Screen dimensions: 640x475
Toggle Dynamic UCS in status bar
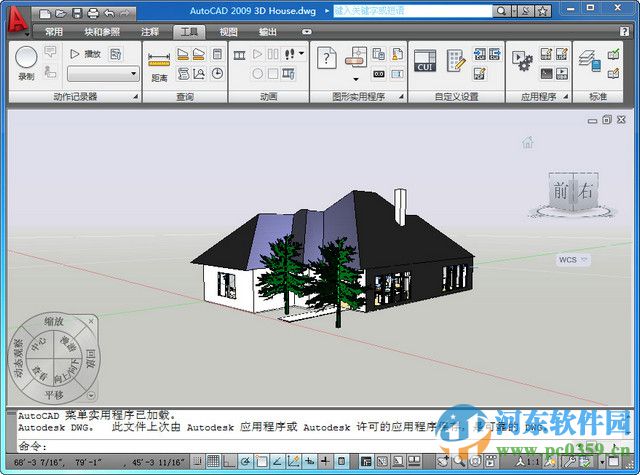[x=293, y=462]
